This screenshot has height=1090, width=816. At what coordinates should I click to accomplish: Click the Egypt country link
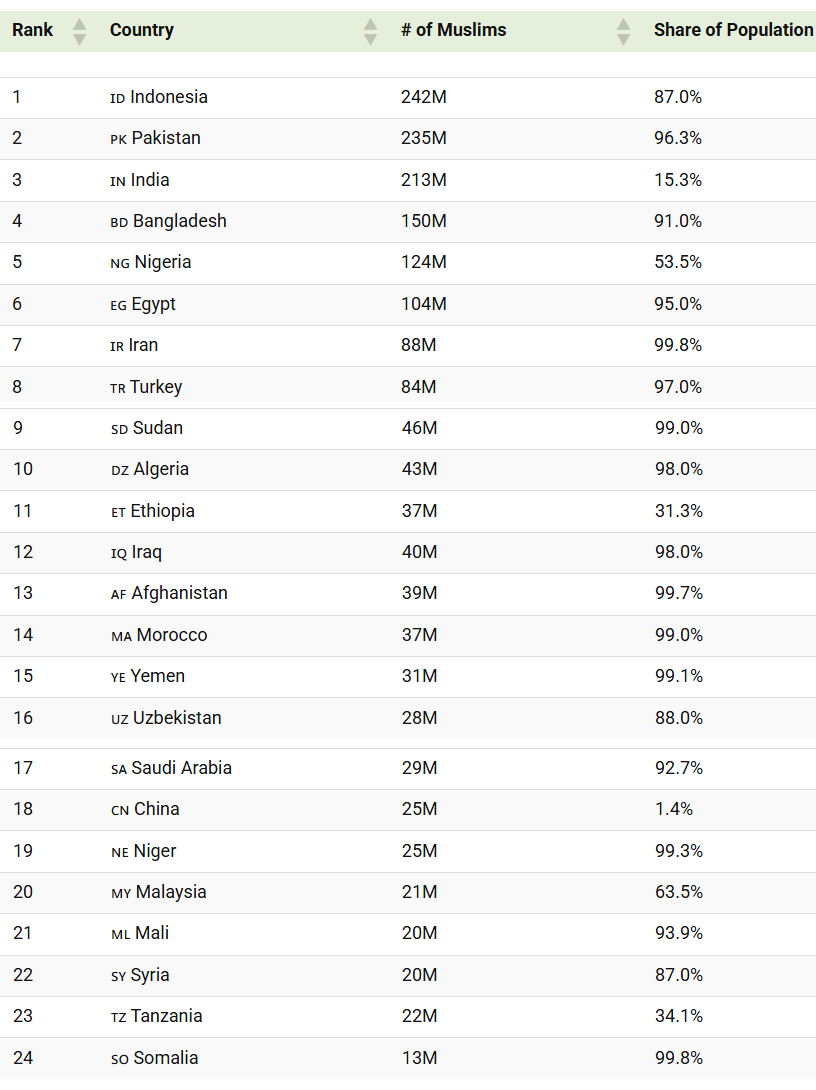tap(154, 304)
